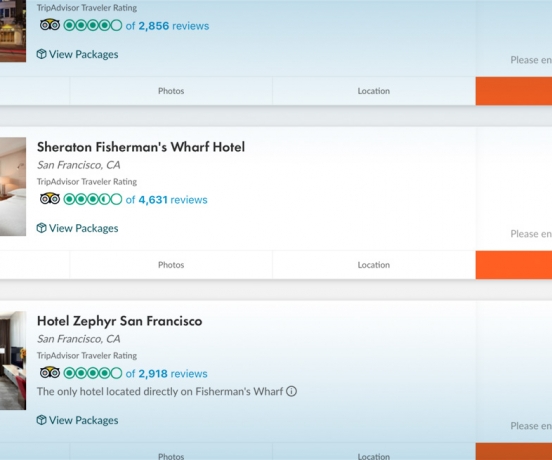This screenshot has width=552, height=460.
Task: Click rating bubbles beside 2,918 reviews
Action: pos(93,373)
